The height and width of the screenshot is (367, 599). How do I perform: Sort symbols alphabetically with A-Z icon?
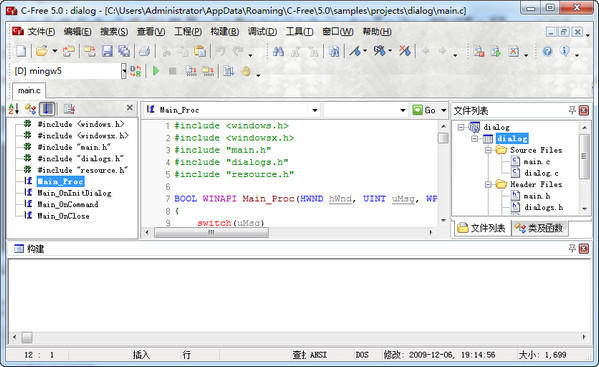coord(13,109)
